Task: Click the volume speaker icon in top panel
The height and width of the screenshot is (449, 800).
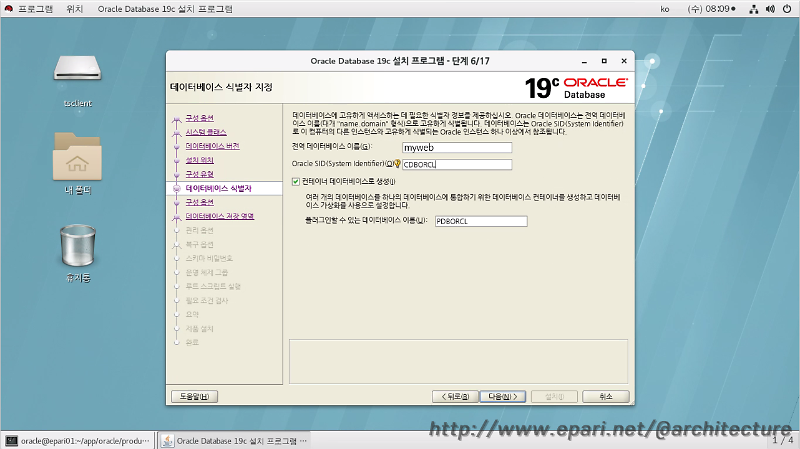Action: click(770, 9)
